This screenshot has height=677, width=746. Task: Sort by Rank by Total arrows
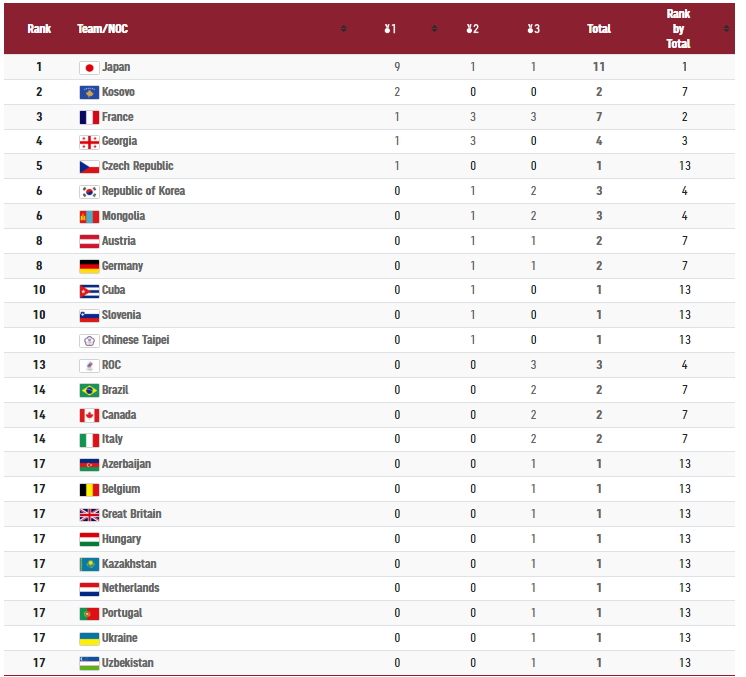726,29
